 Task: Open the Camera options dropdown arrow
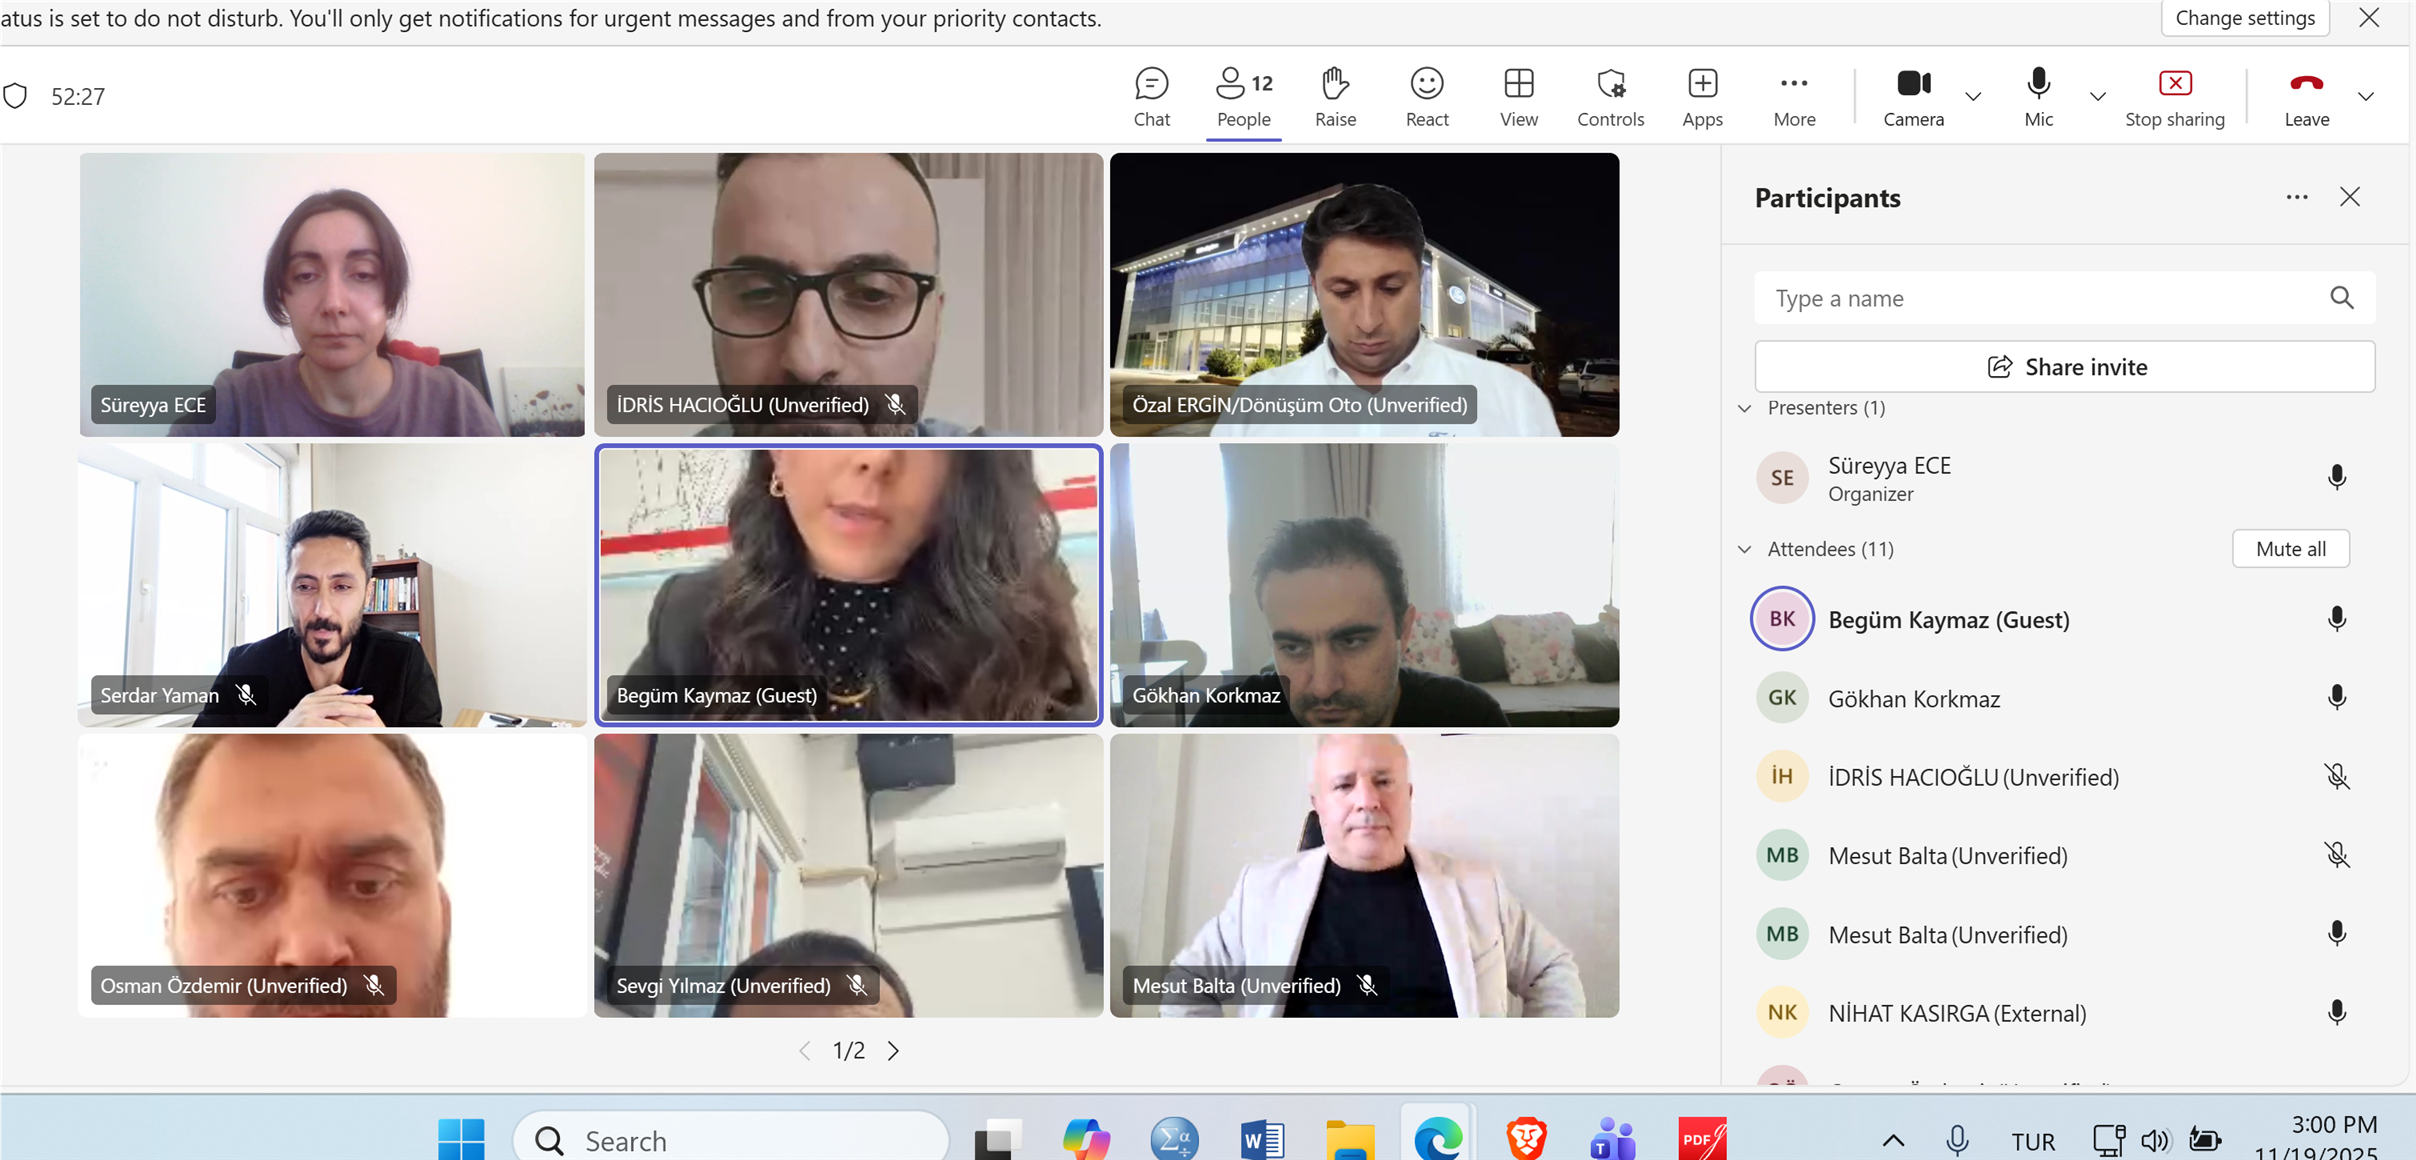[1973, 97]
